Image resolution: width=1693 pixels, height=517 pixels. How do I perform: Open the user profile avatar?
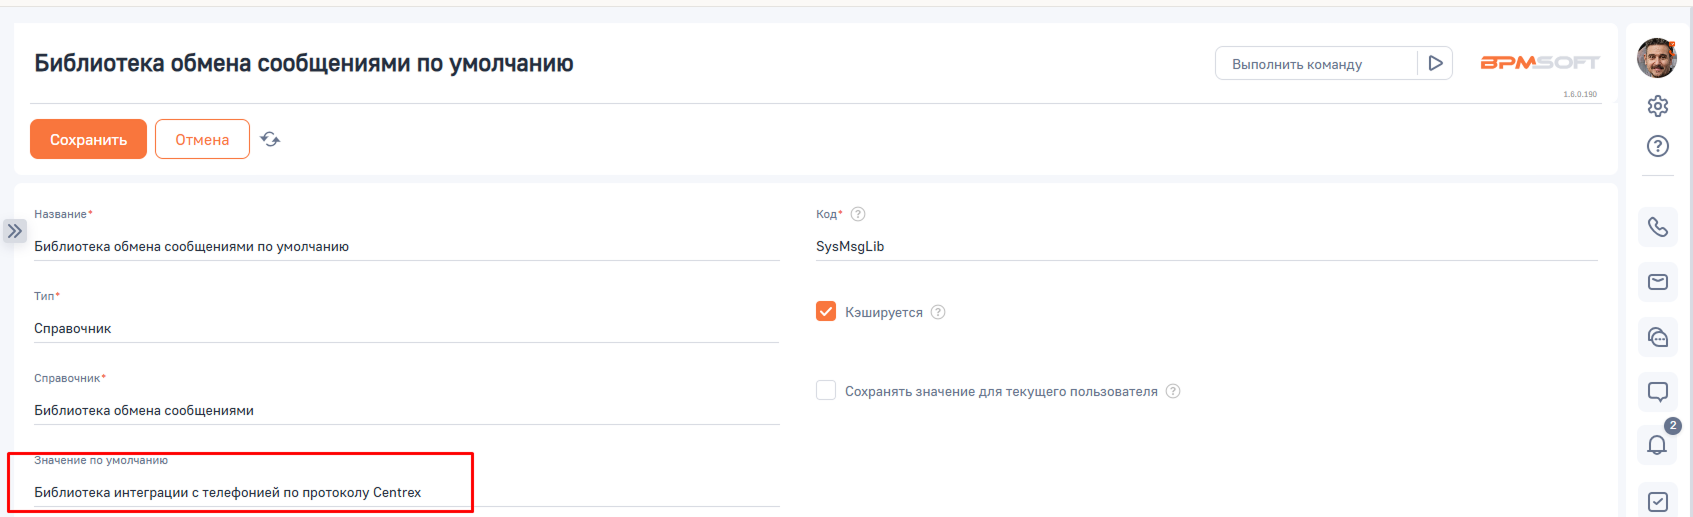[1656, 59]
